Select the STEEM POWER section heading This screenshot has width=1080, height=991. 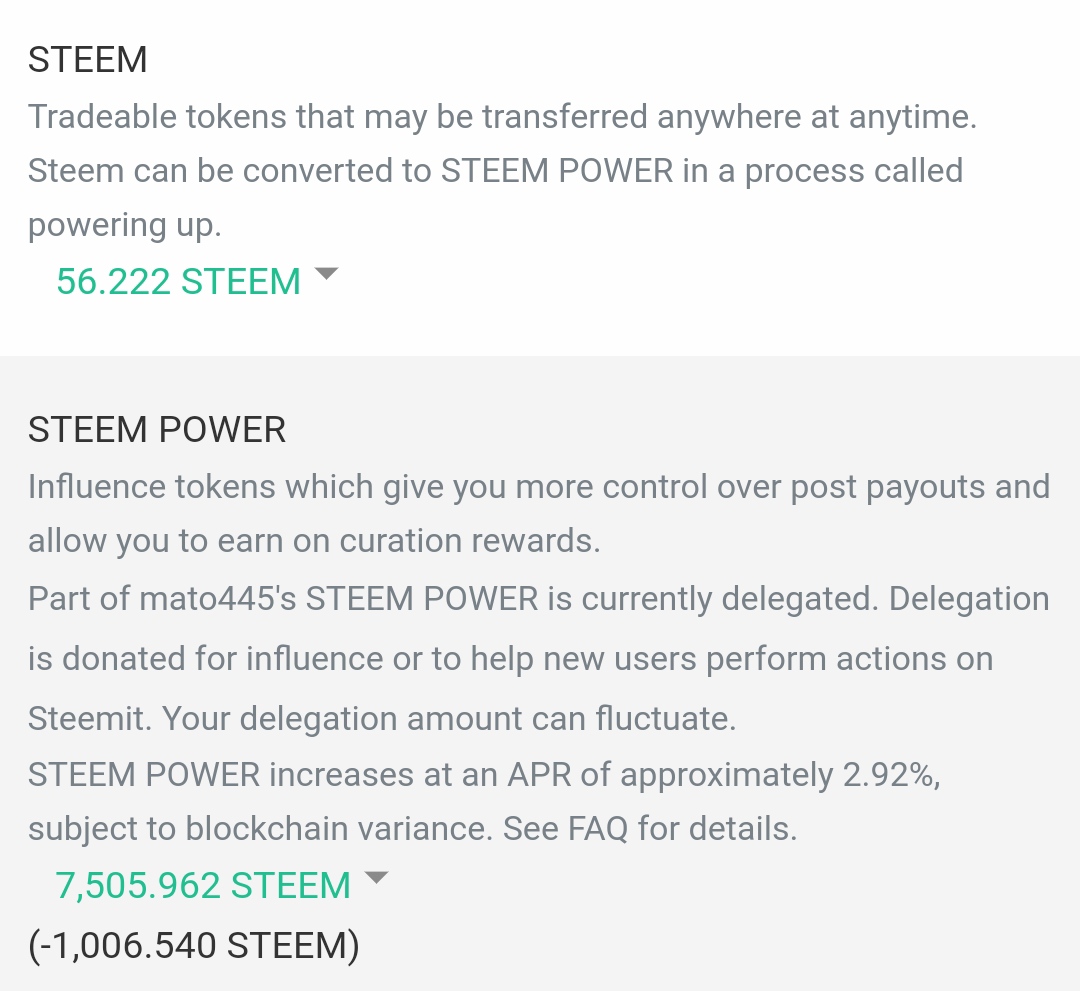[x=157, y=430]
